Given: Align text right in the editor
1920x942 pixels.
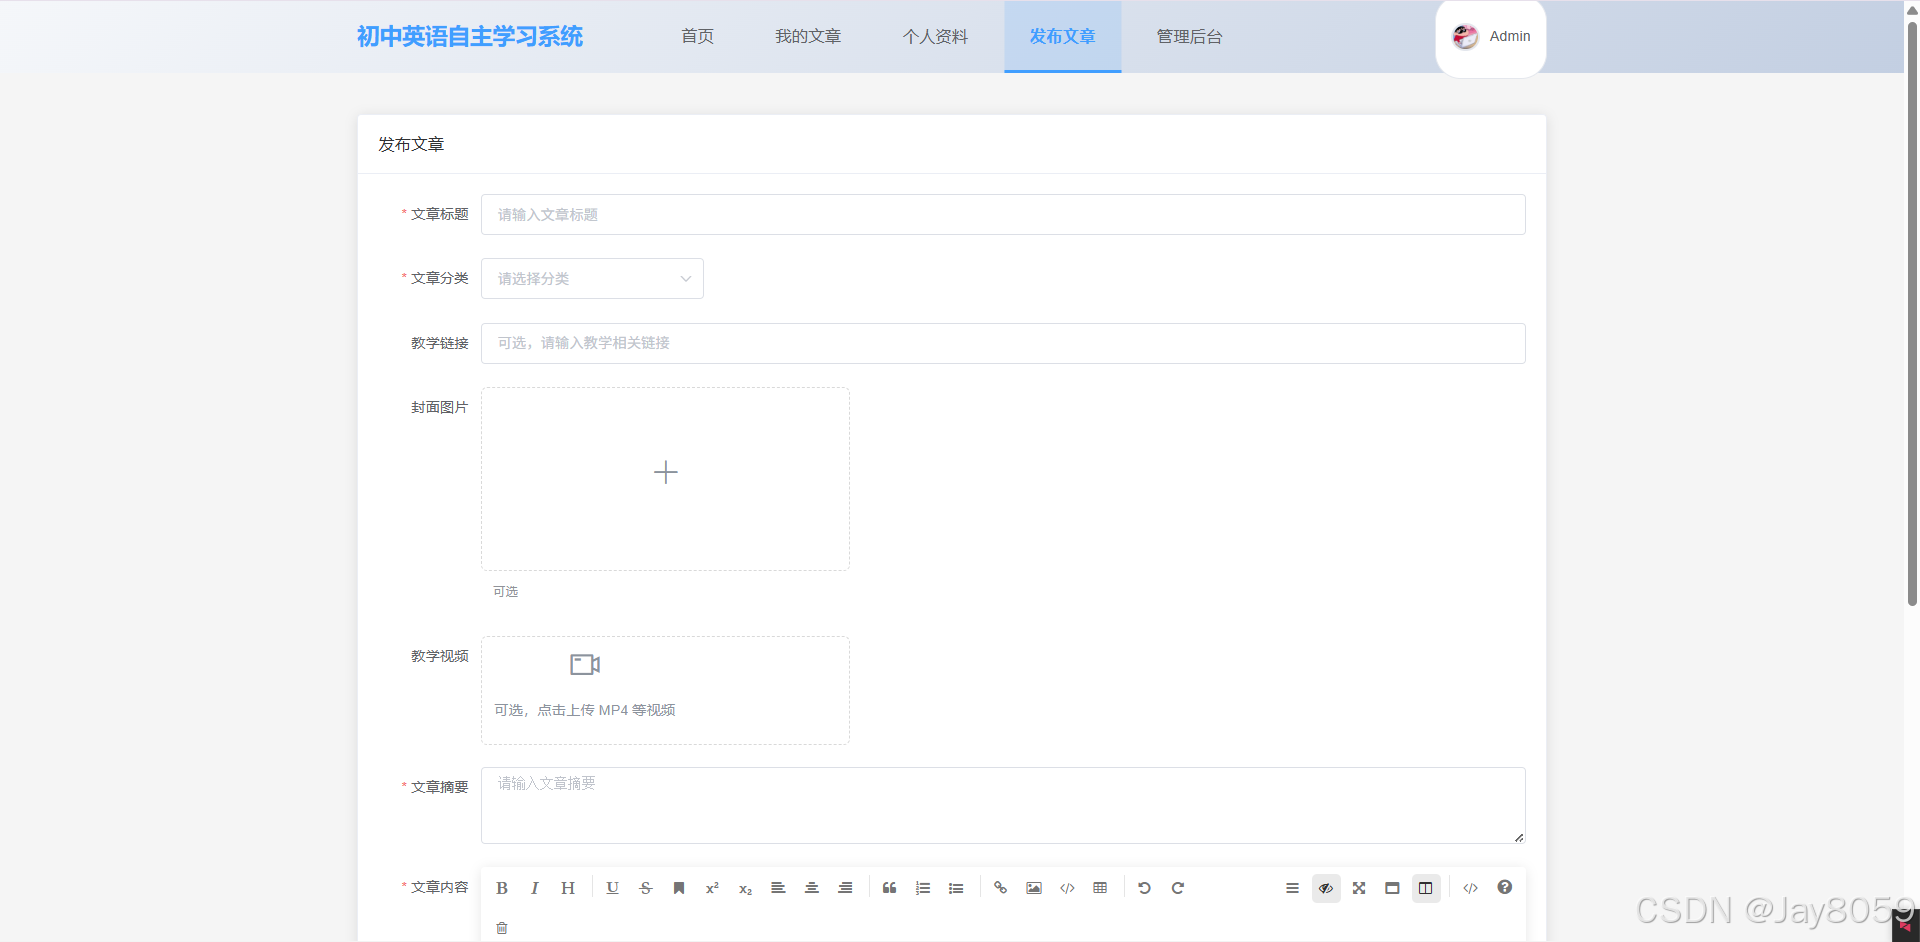Looking at the screenshot, I should coord(845,888).
